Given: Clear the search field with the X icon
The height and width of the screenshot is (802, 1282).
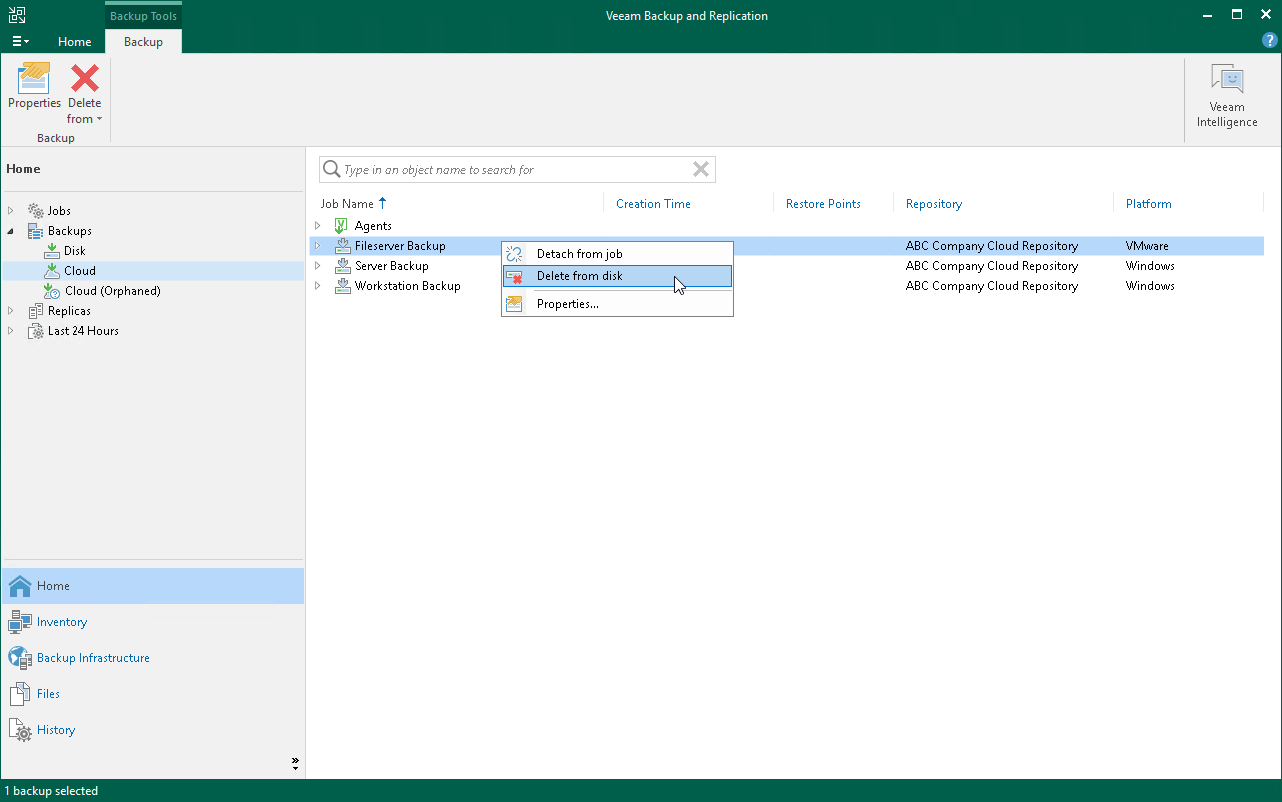Looking at the screenshot, I should (700, 169).
